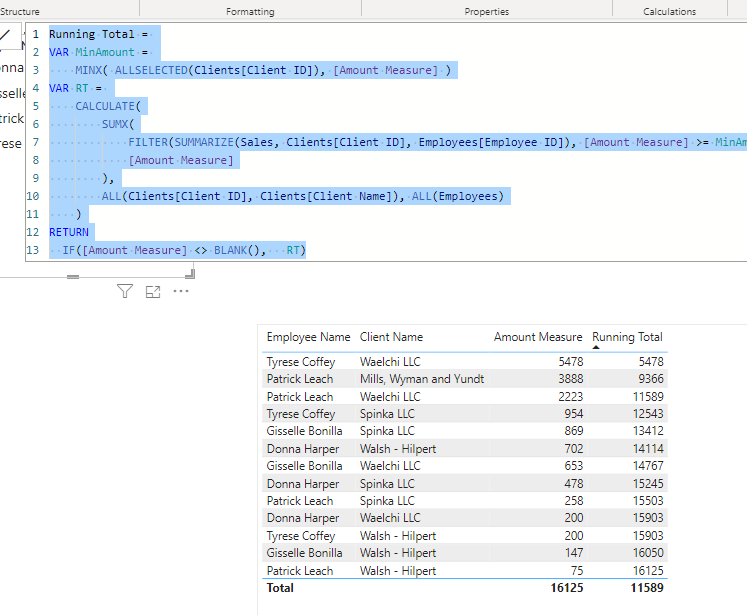Select Patrick Leach in Spinka LLC row
The width and height of the screenshot is (747, 615).
[300, 501]
